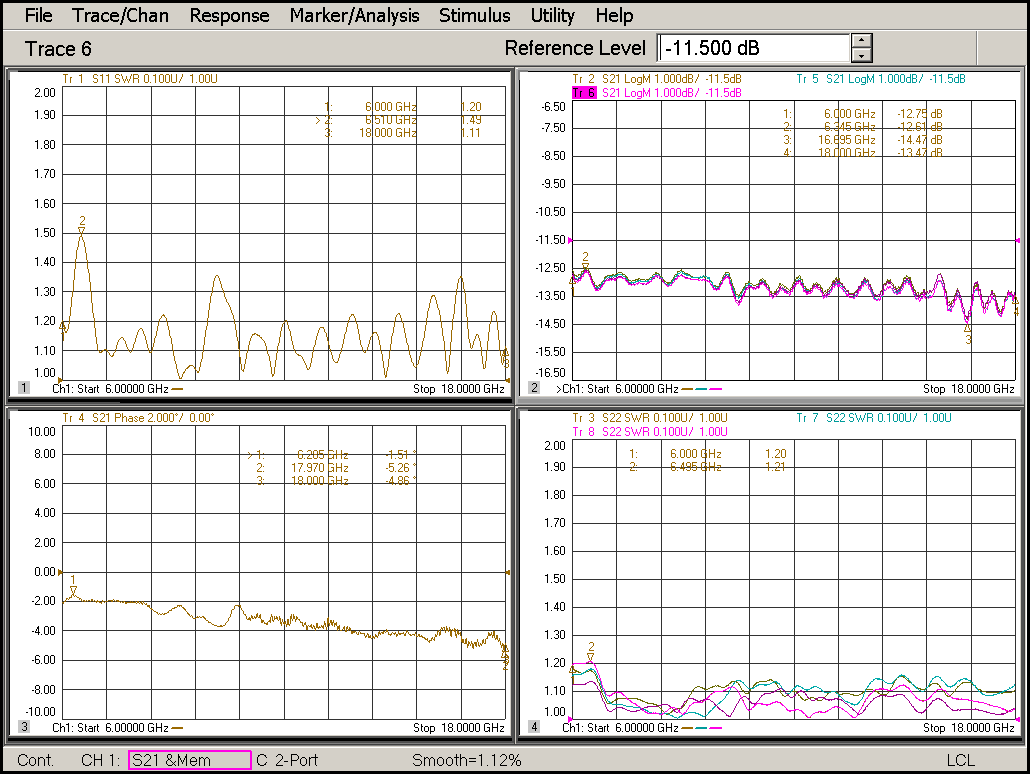Click marker 2 on S22 SWR trace
The image size is (1030, 774).
point(591,651)
